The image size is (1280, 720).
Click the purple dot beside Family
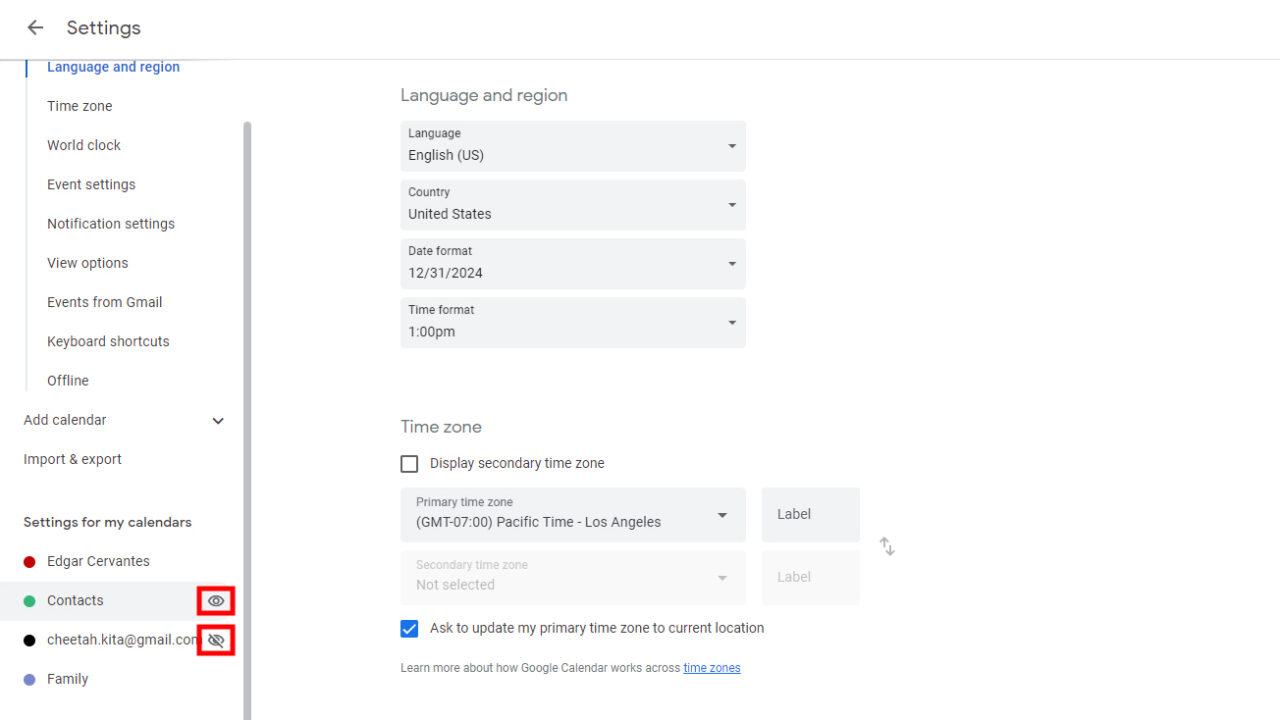tap(29, 679)
